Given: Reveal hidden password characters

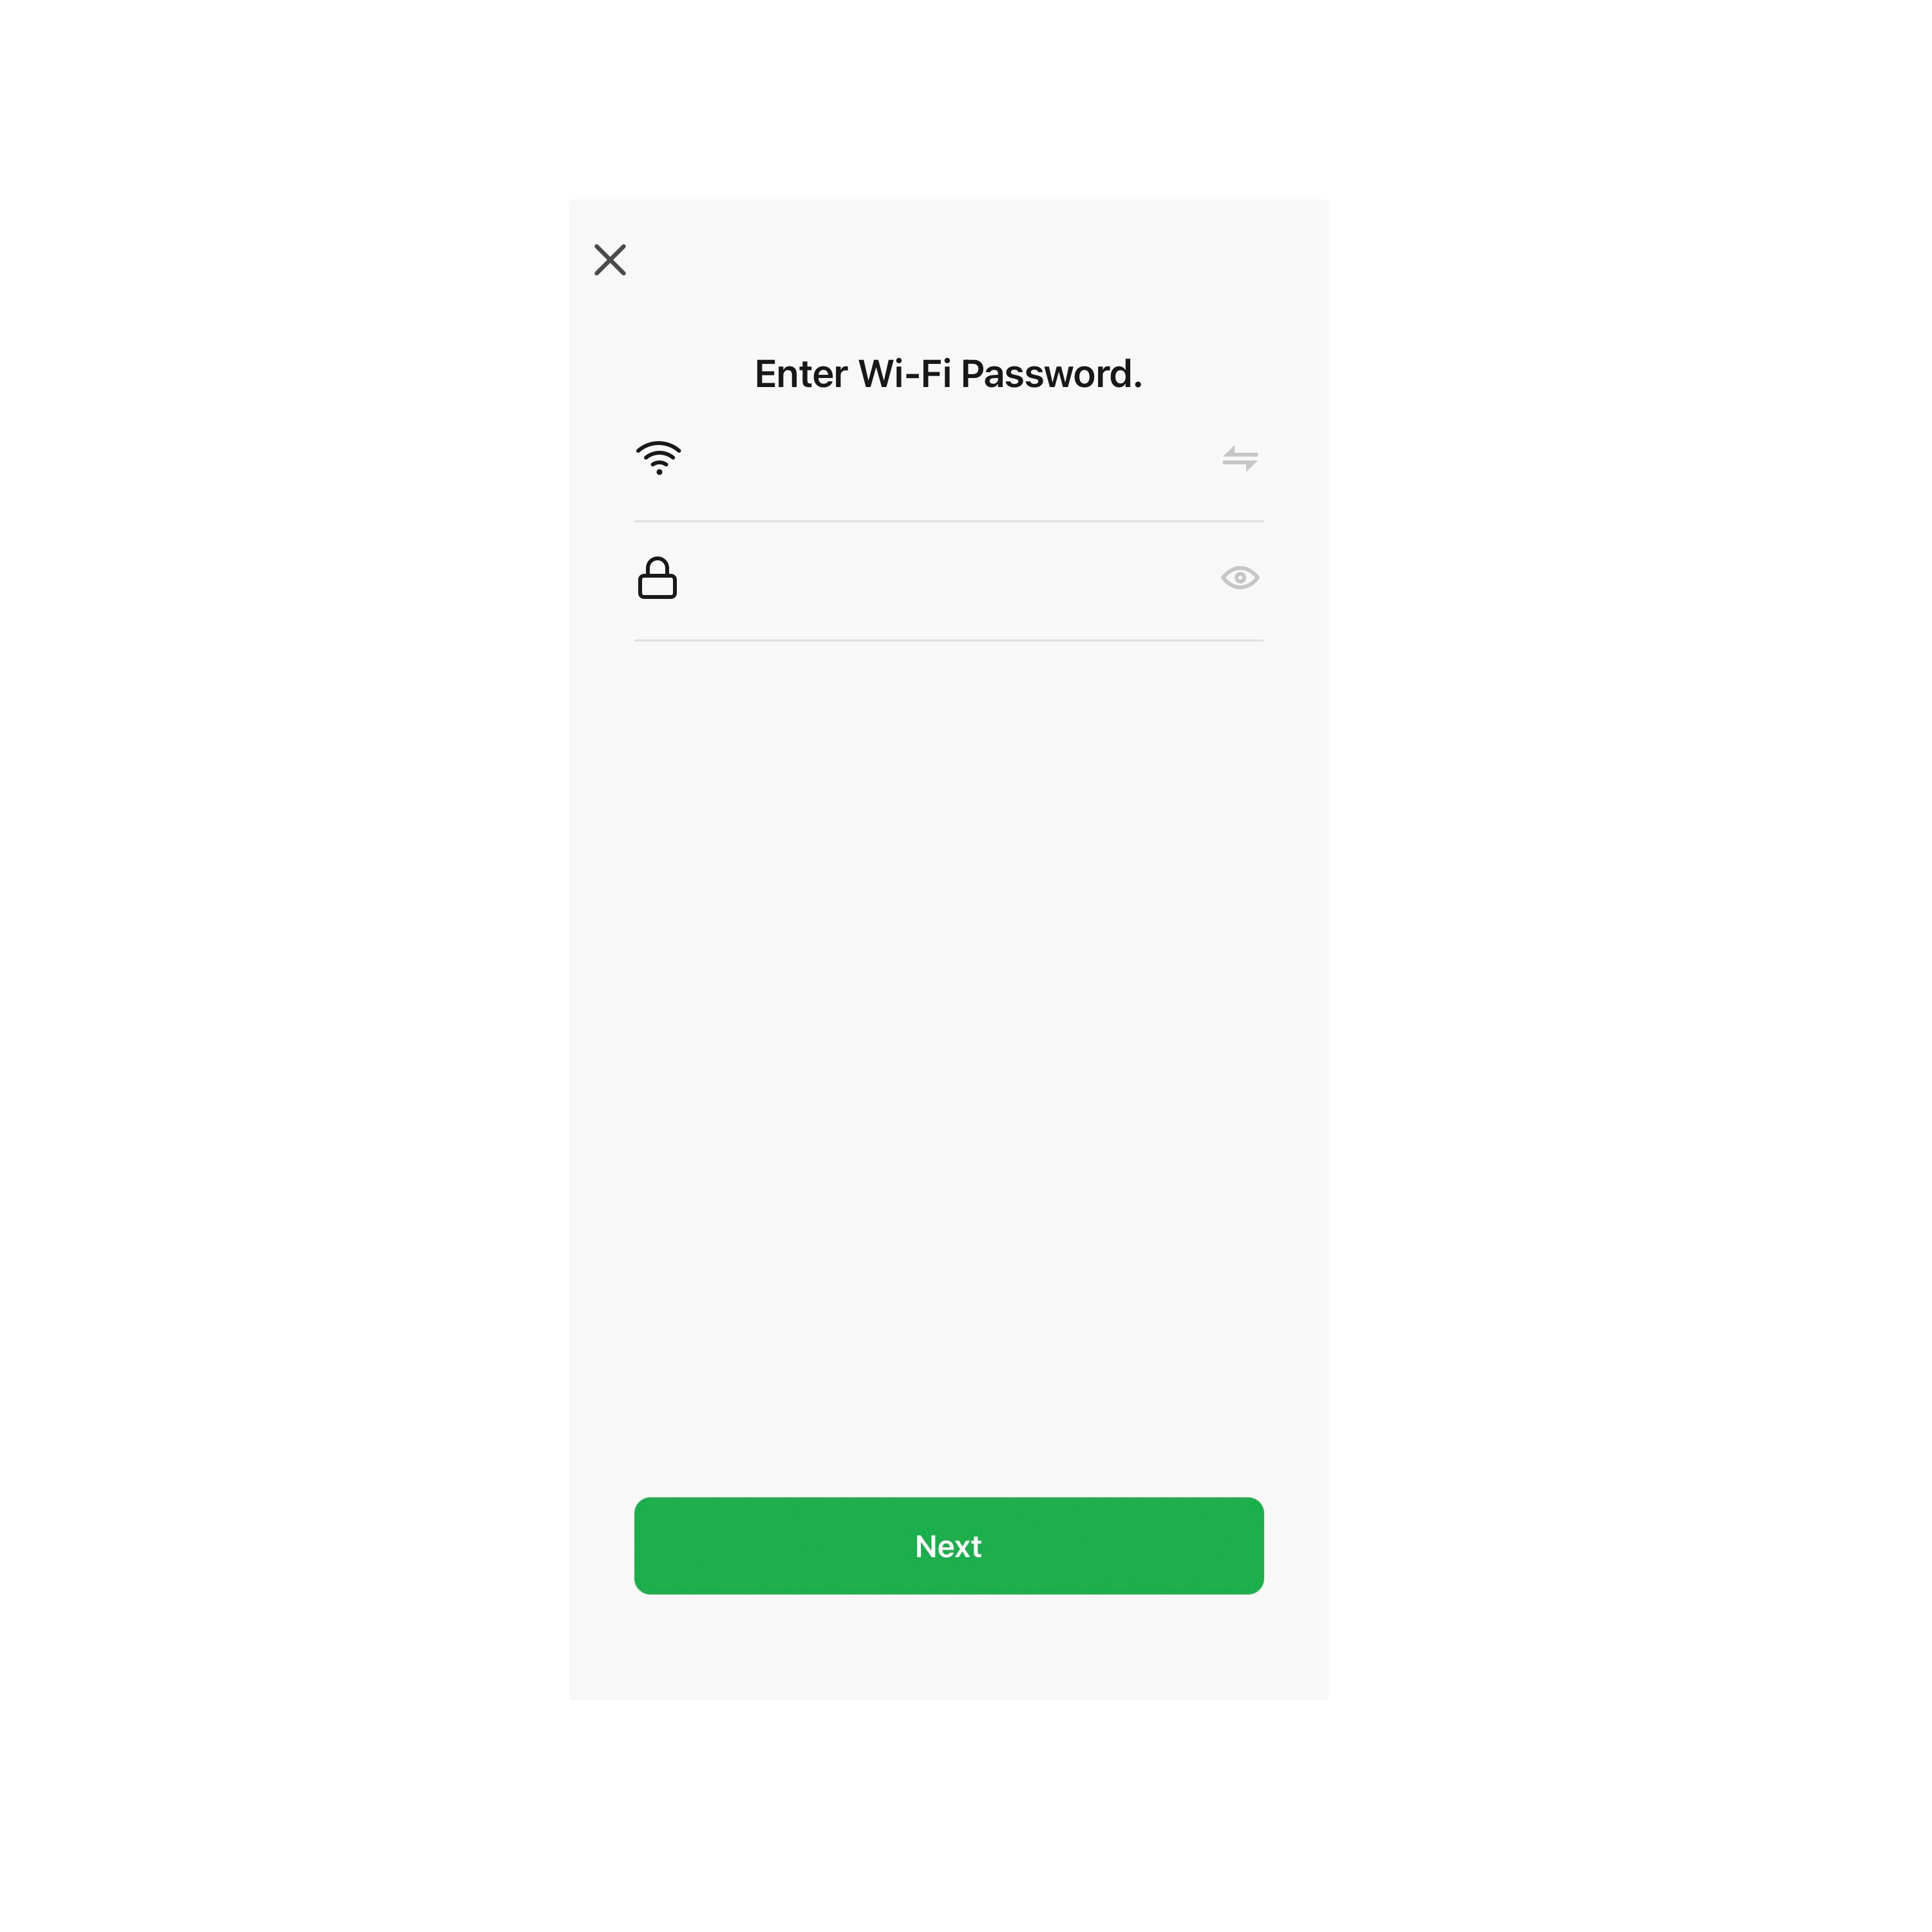Looking at the screenshot, I should 1240,578.
